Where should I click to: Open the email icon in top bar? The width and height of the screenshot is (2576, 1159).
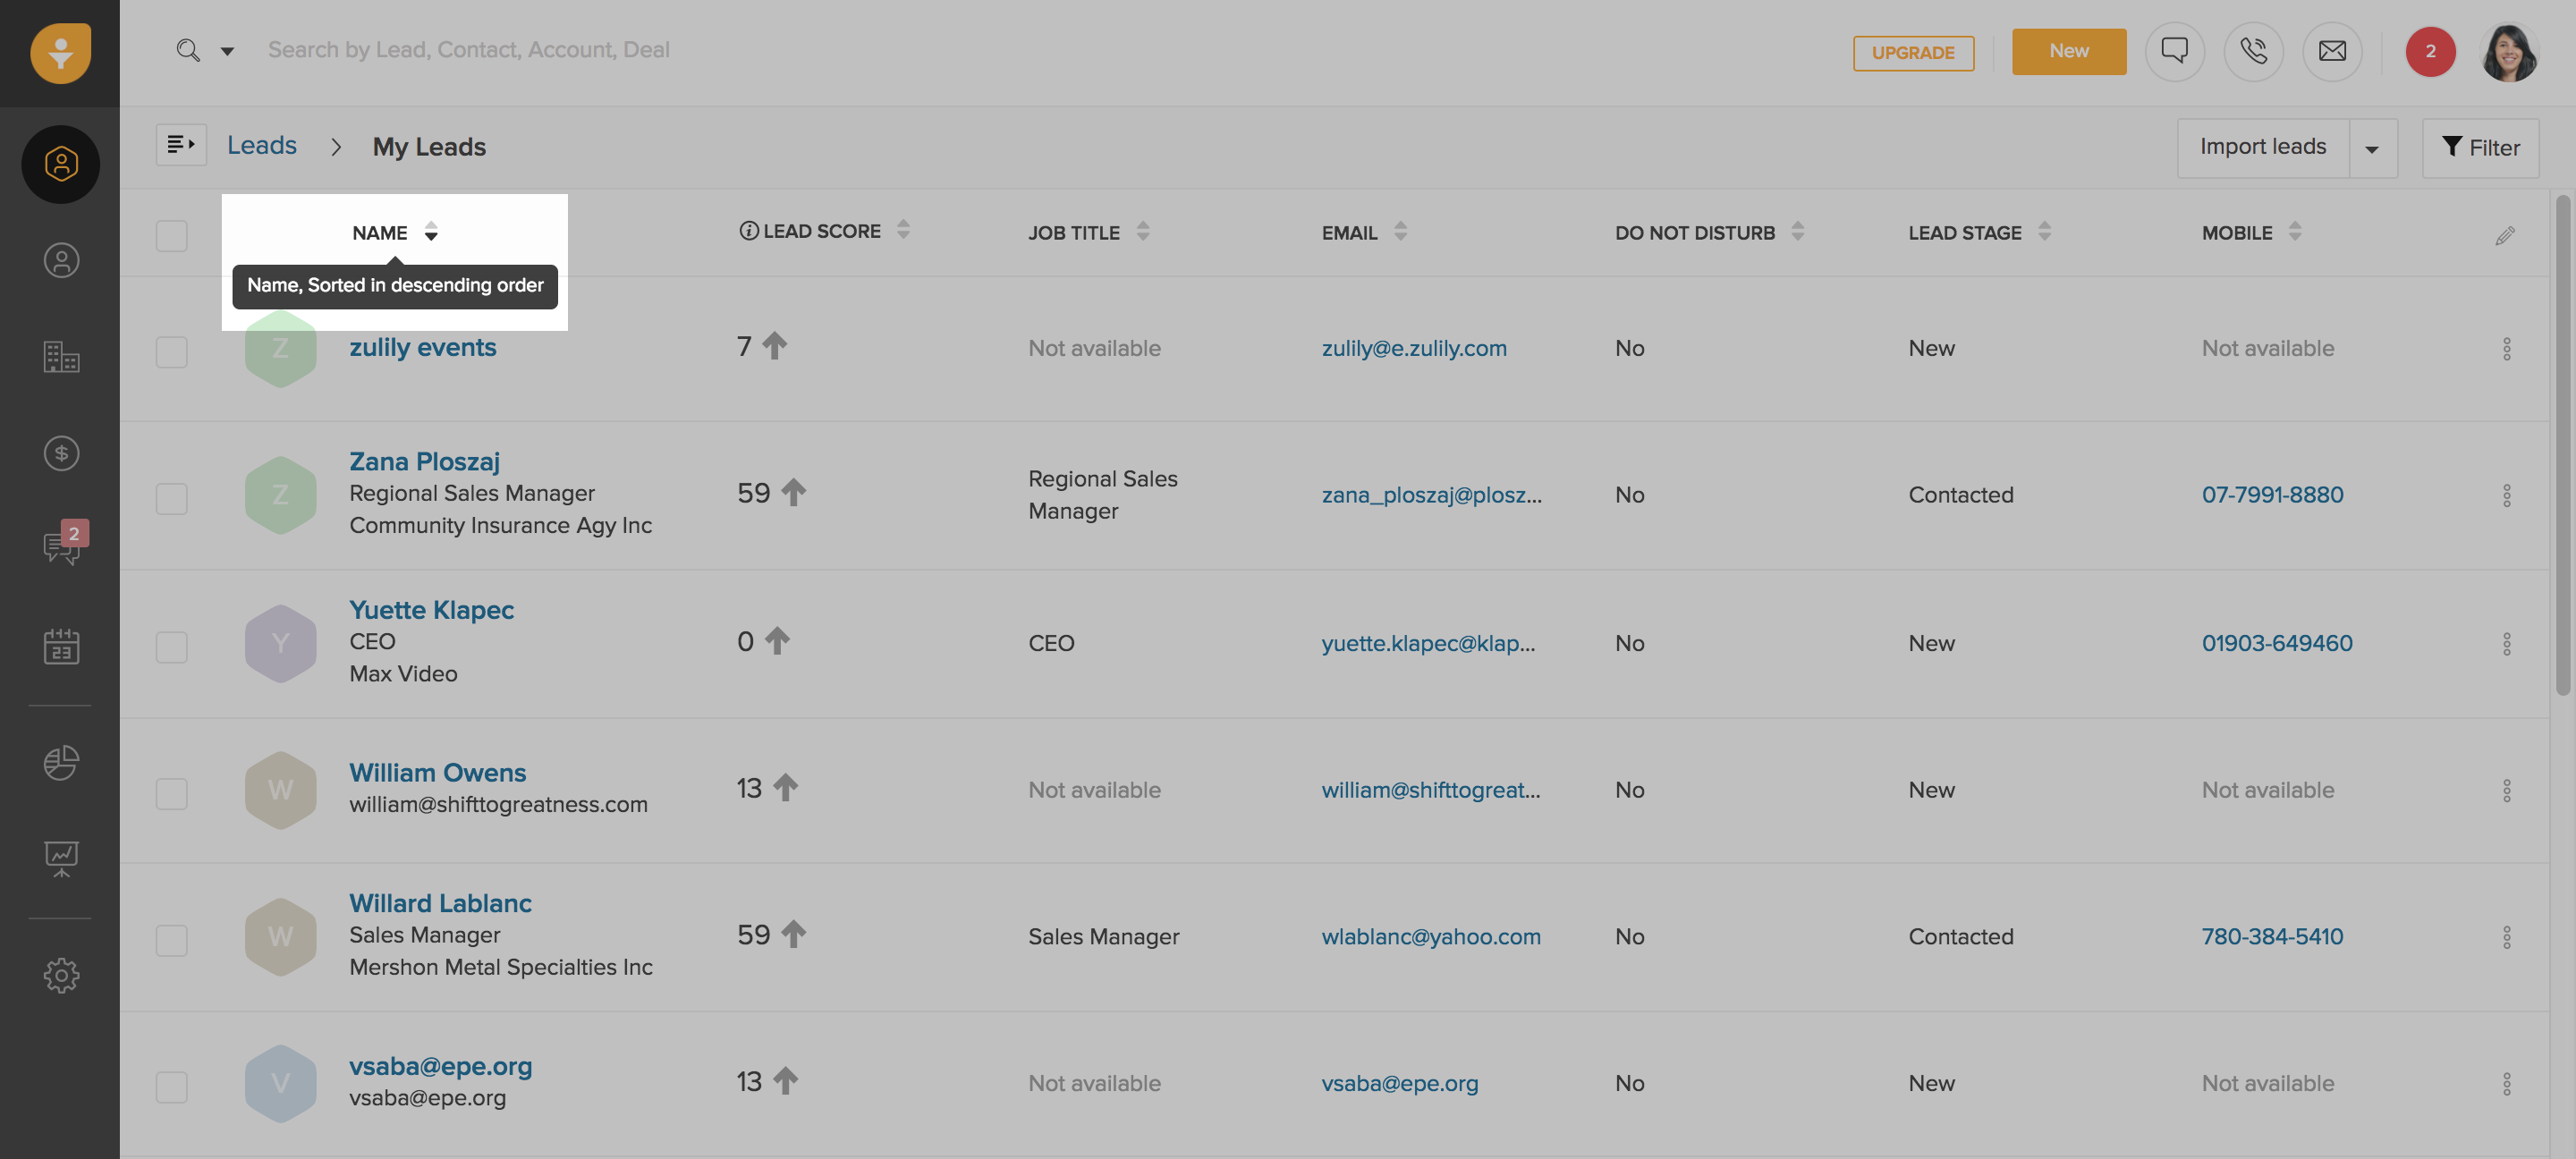pyautogui.click(x=2331, y=51)
